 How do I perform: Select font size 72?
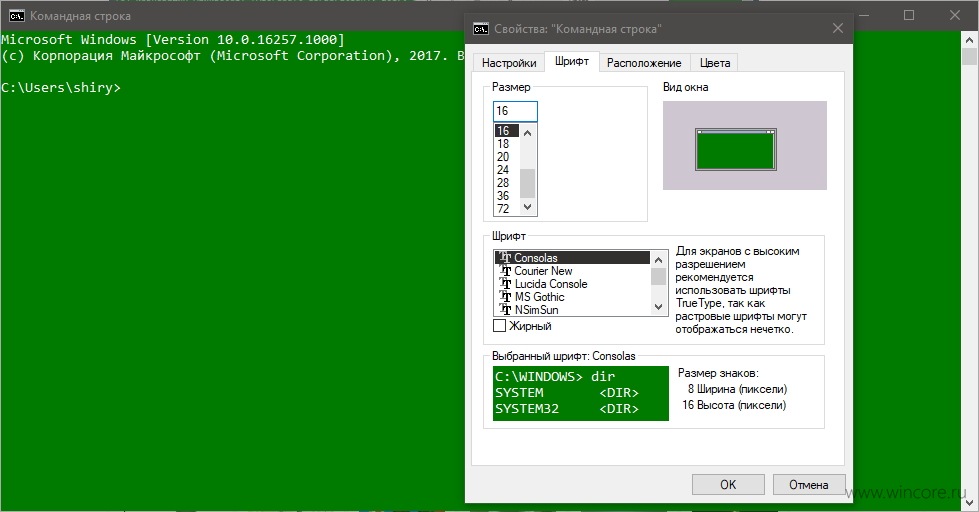(x=507, y=209)
